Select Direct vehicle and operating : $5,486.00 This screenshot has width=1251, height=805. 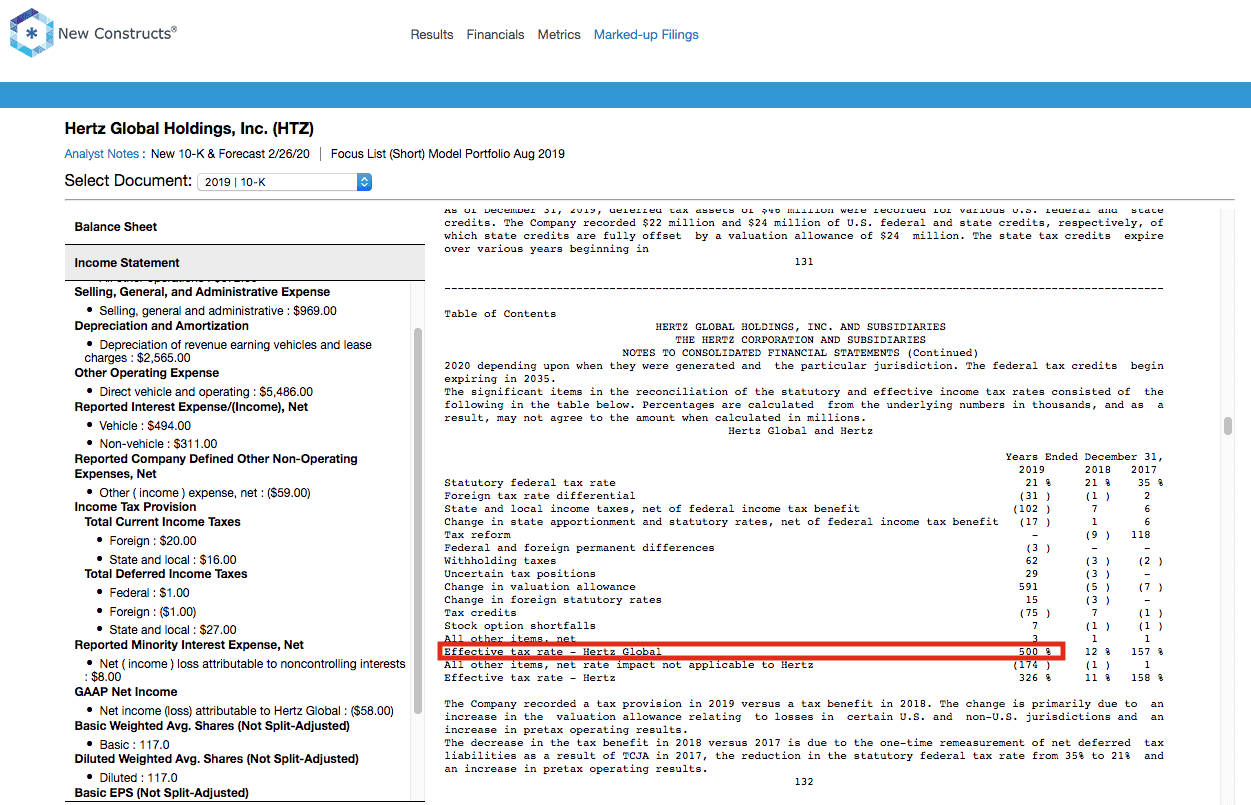click(x=206, y=392)
